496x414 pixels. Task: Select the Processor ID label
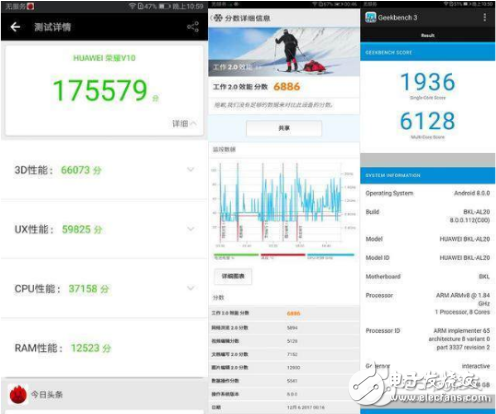click(383, 331)
